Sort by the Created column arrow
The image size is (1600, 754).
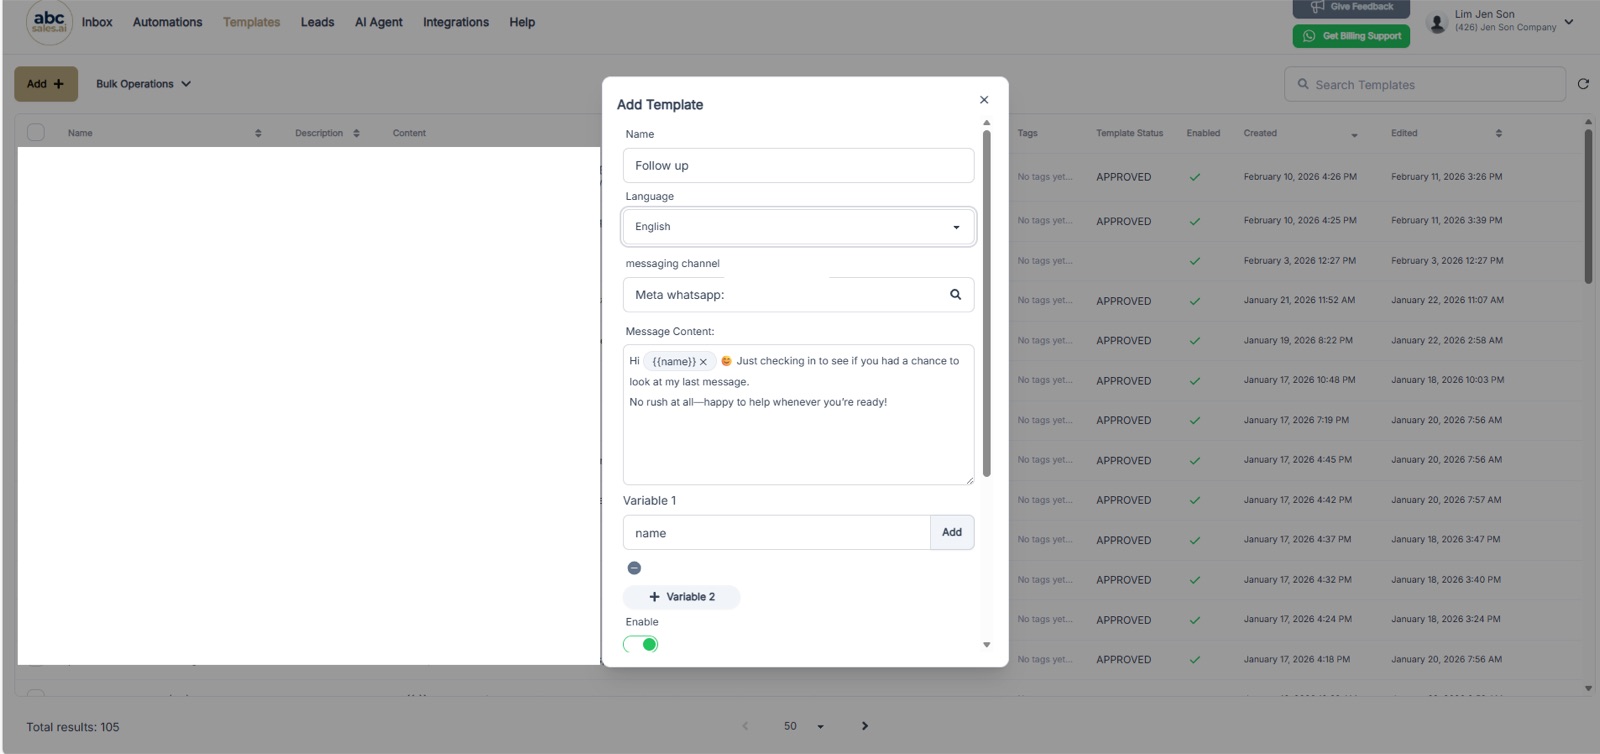[1354, 135]
